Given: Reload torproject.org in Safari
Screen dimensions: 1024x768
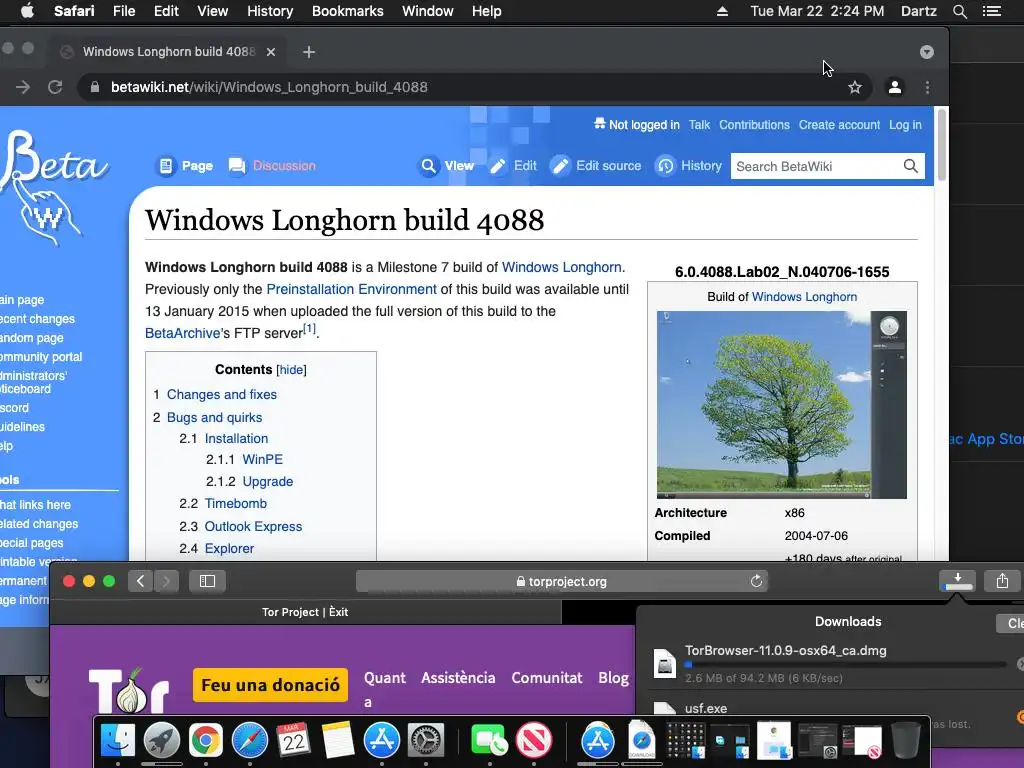Looking at the screenshot, I should 756,581.
